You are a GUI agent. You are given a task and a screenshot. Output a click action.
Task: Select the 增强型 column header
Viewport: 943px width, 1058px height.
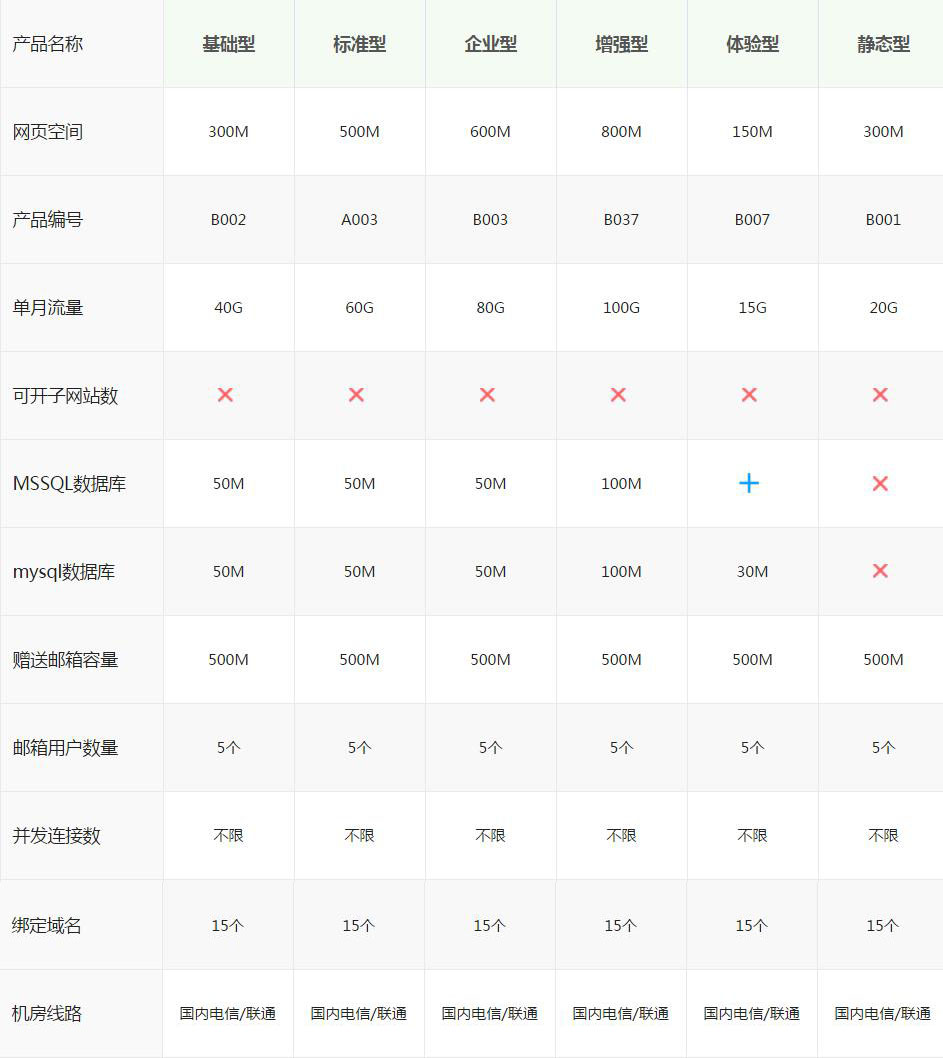click(621, 45)
